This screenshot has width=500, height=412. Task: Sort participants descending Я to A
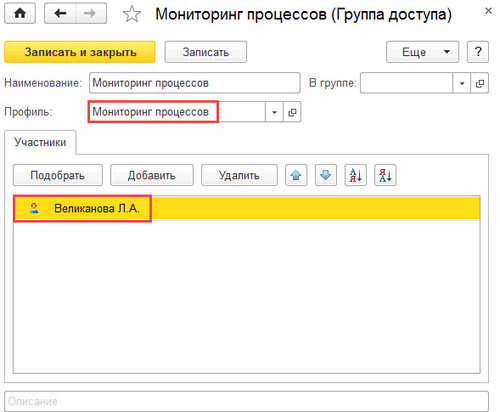click(x=385, y=175)
